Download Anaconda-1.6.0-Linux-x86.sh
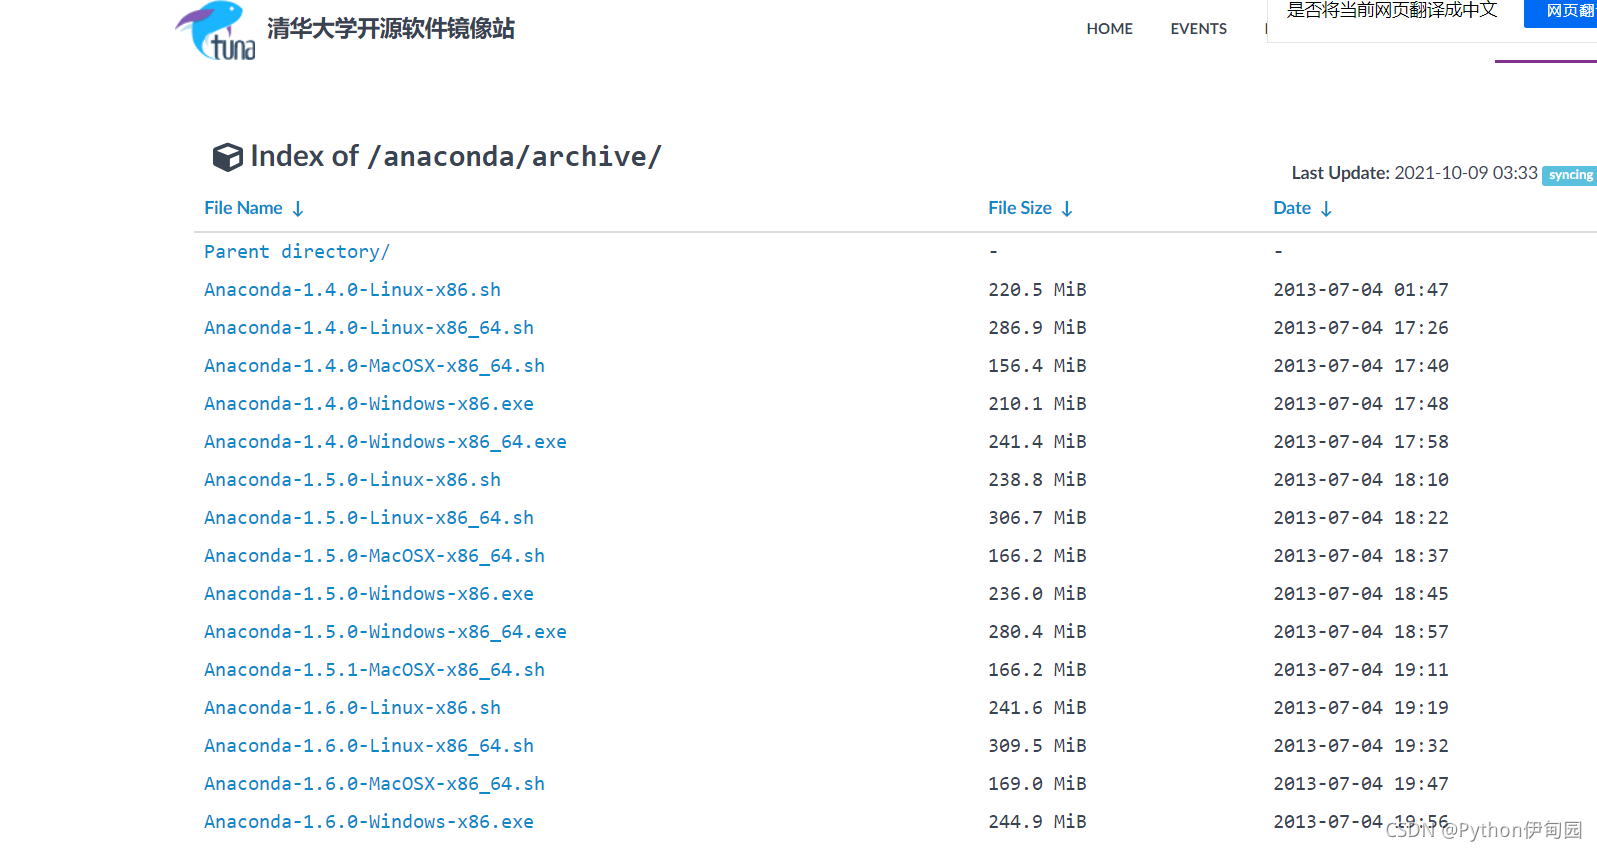This screenshot has height=851, width=1597. click(352, 708)
